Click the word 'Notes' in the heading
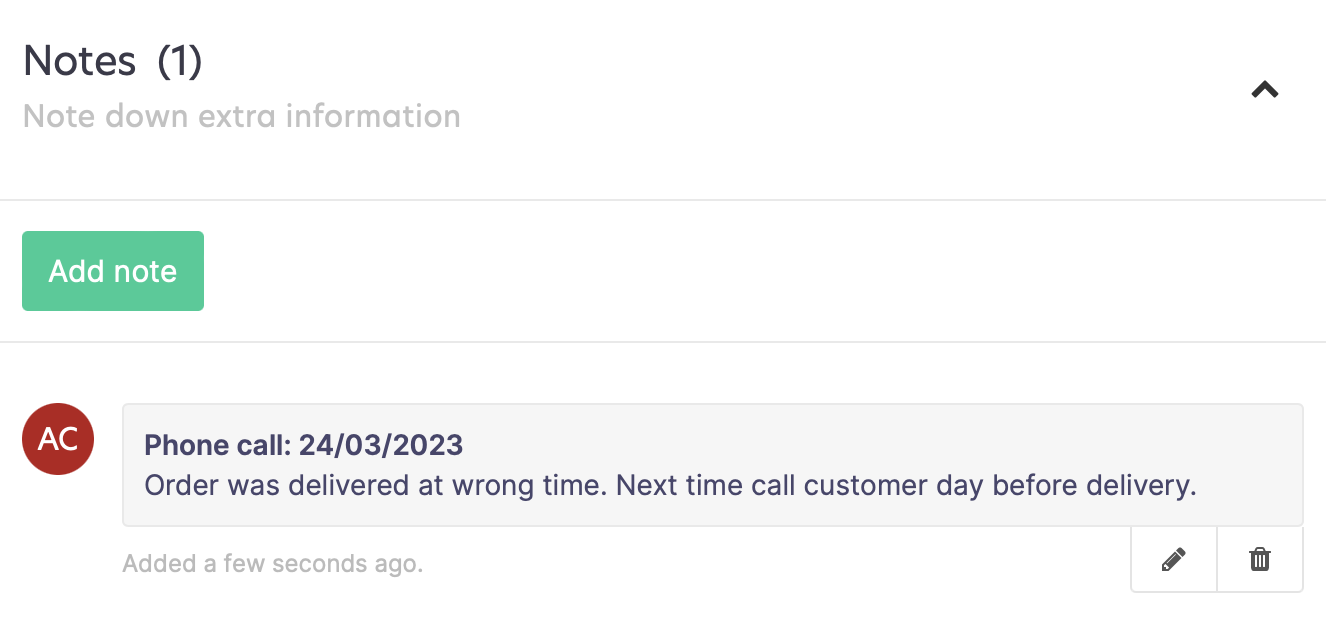Screen dimensions: 1326x626 (x=80, y=61)
